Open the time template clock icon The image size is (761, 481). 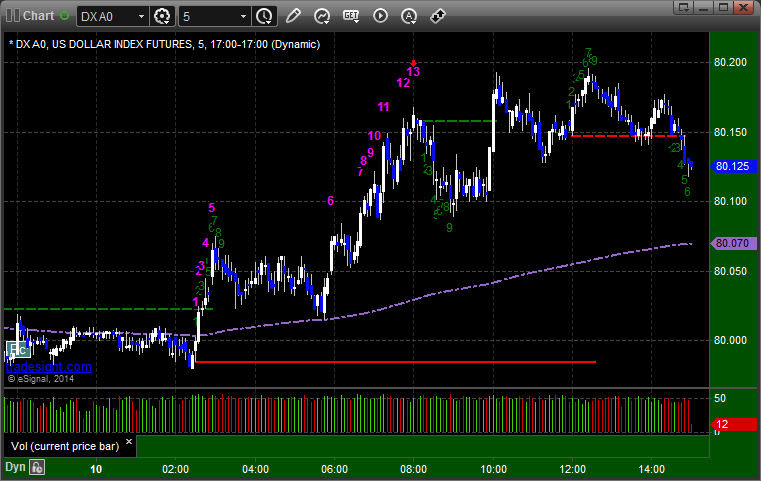point(265,16)
